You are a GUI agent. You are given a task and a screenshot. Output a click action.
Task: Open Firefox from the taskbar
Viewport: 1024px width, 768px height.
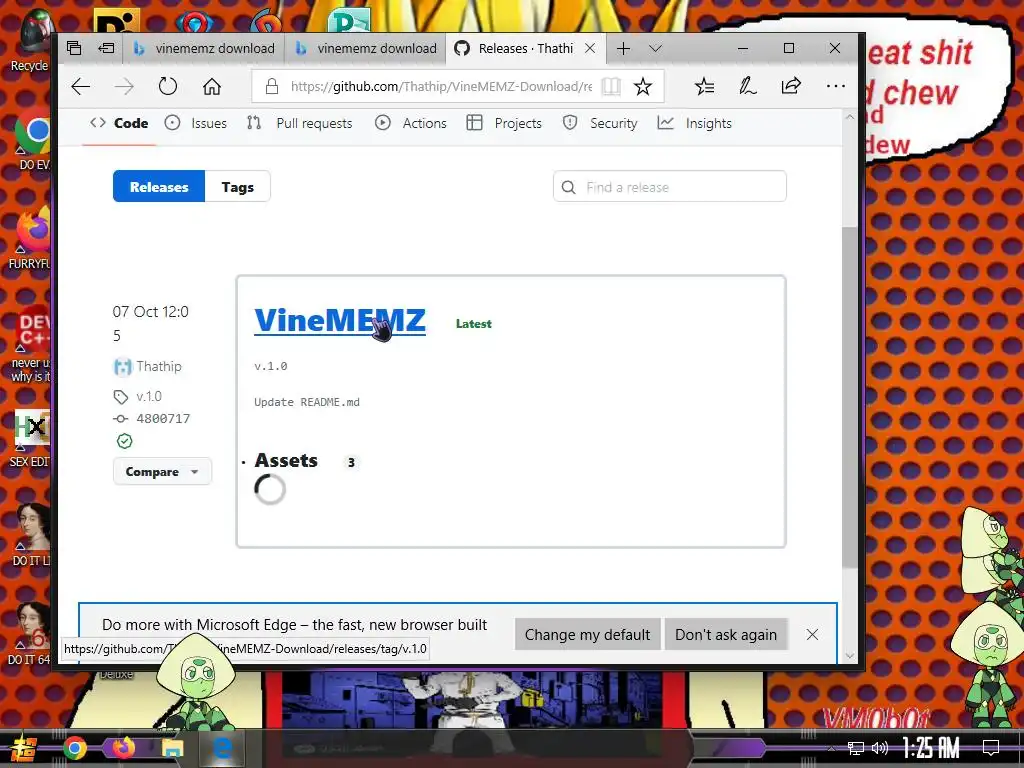click(123, 748)
